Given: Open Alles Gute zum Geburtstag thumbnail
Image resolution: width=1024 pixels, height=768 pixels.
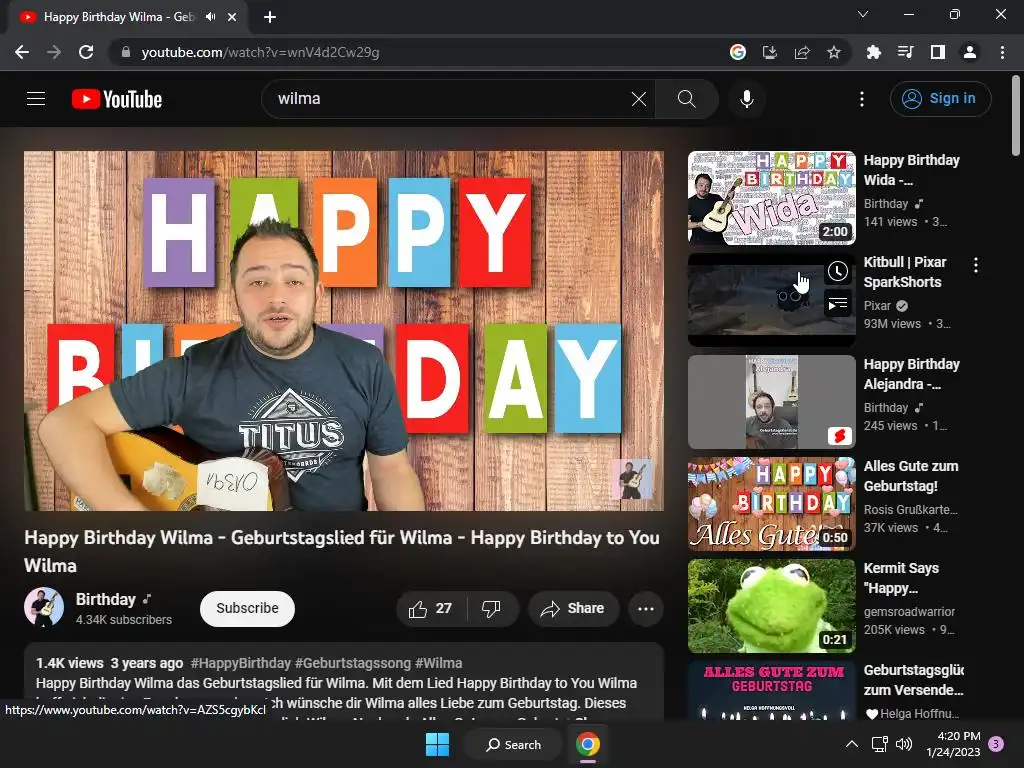Looking at the screenshot, I should point(771,504).
